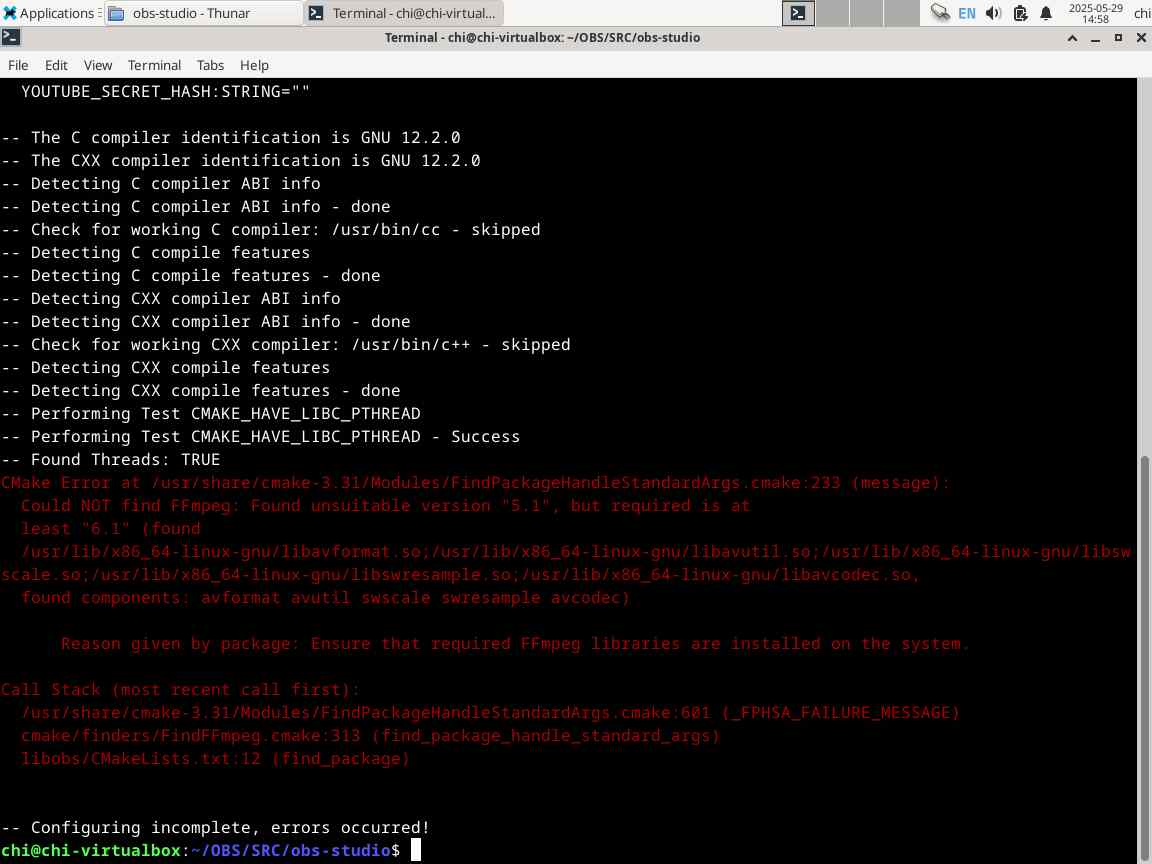
Task: Maximize the terminal window
Action: pyautogui.click(x=1118, y=37)
